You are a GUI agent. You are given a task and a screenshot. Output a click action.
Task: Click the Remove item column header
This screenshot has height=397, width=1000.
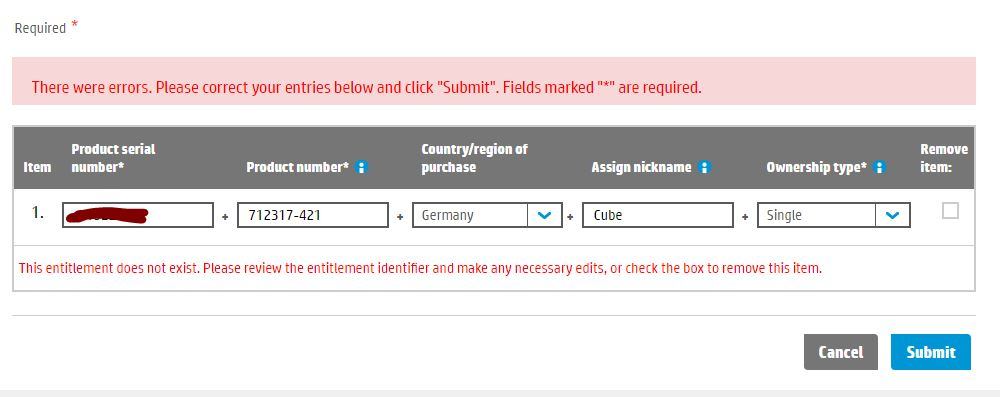(944, 158)
